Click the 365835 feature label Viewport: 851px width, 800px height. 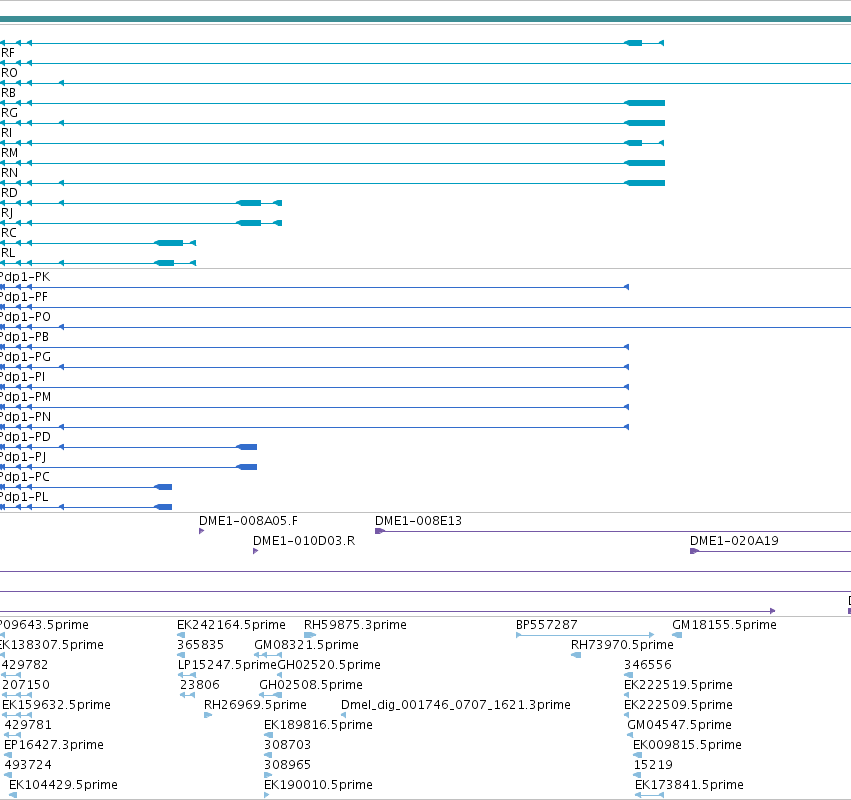pyautogui.click(x=200, y=645)
